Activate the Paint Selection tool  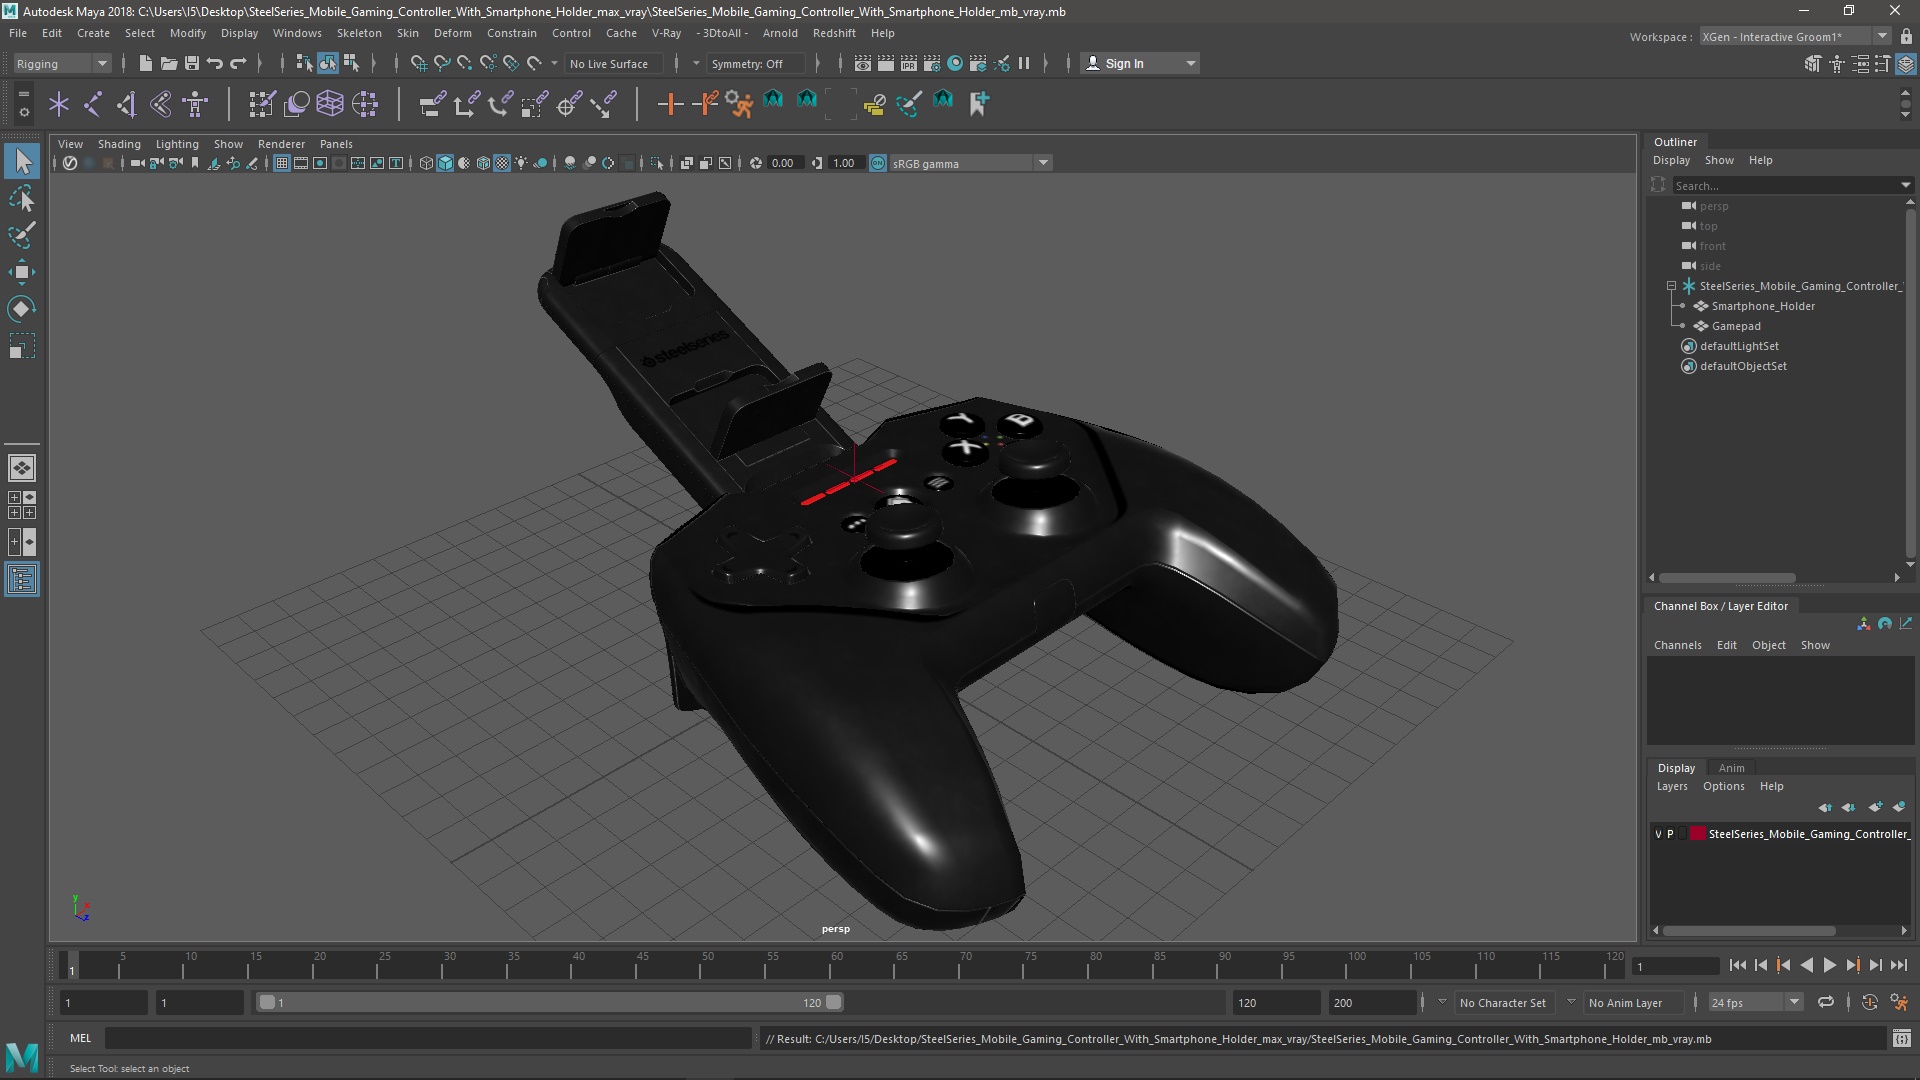click(x=22, y=235)
